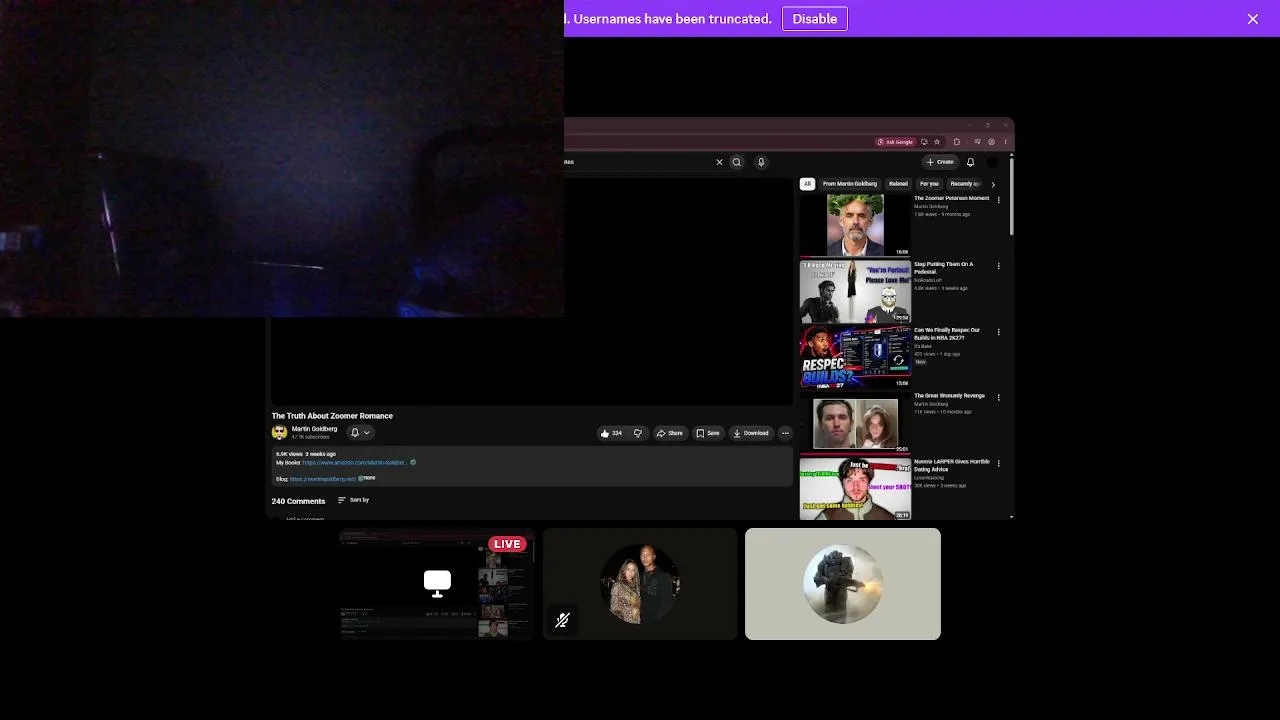Click the YouTube Create button
1280x720 pixels.
[x=940, y=162]
